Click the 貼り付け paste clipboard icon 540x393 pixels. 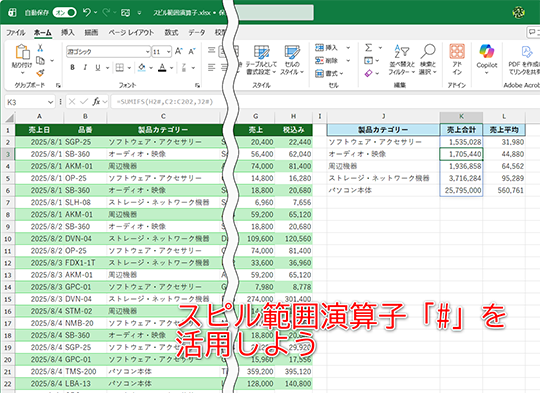coord(22,52)
